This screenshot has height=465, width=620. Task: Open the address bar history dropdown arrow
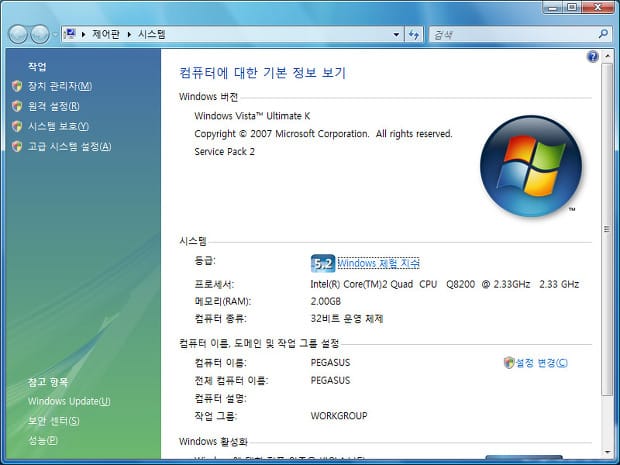[397, 34]
